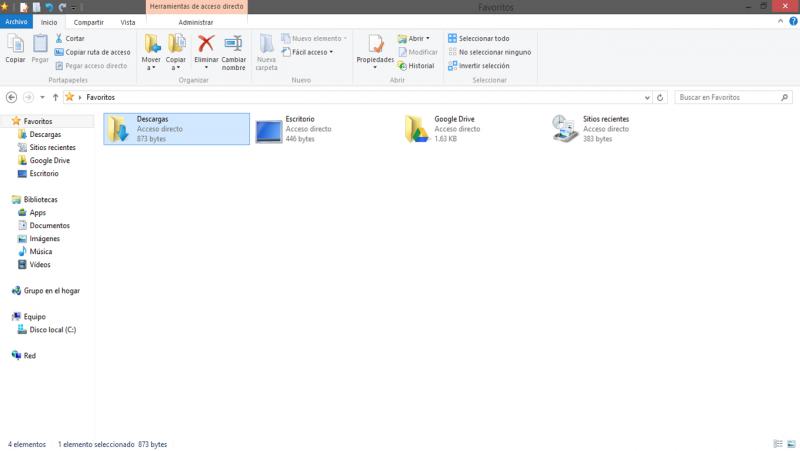The height and width of the screenshot is (451, 800).
Task: Switch to large icons view in status bar
Action: point(791,443)
